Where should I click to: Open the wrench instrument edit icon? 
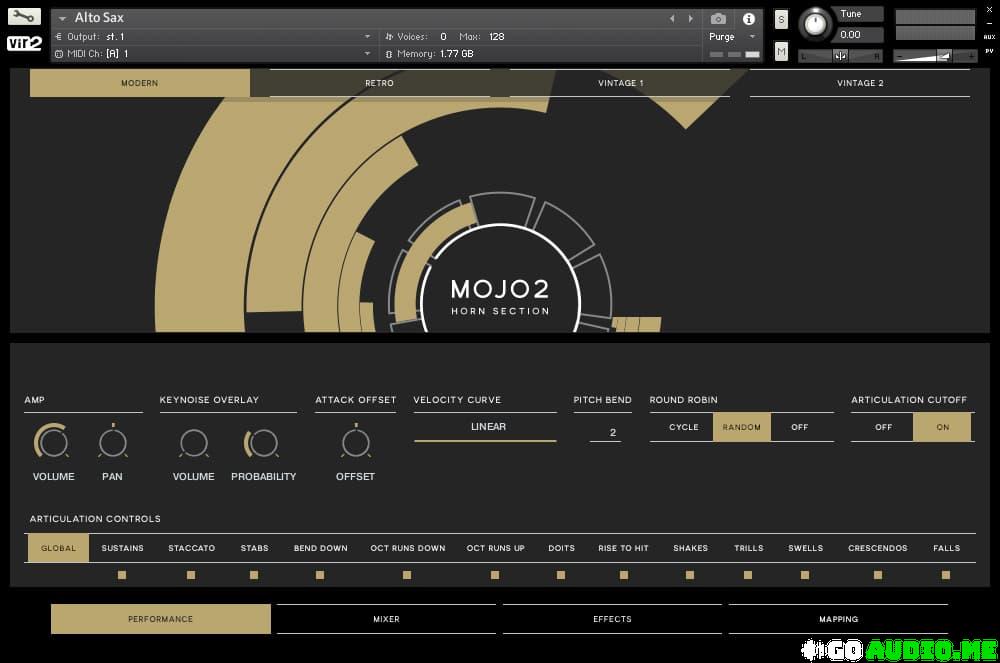click(x=24, y=16)
